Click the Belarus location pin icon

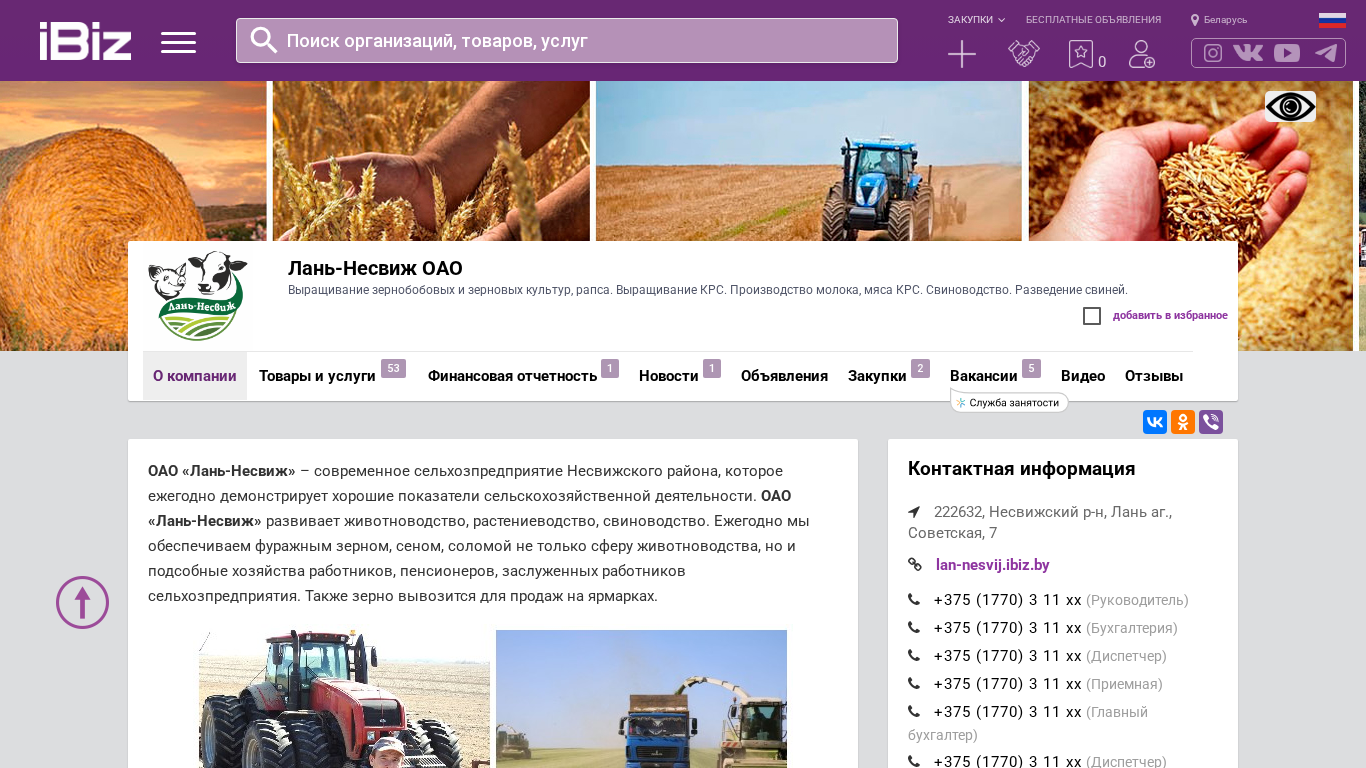coord(1195,20)
